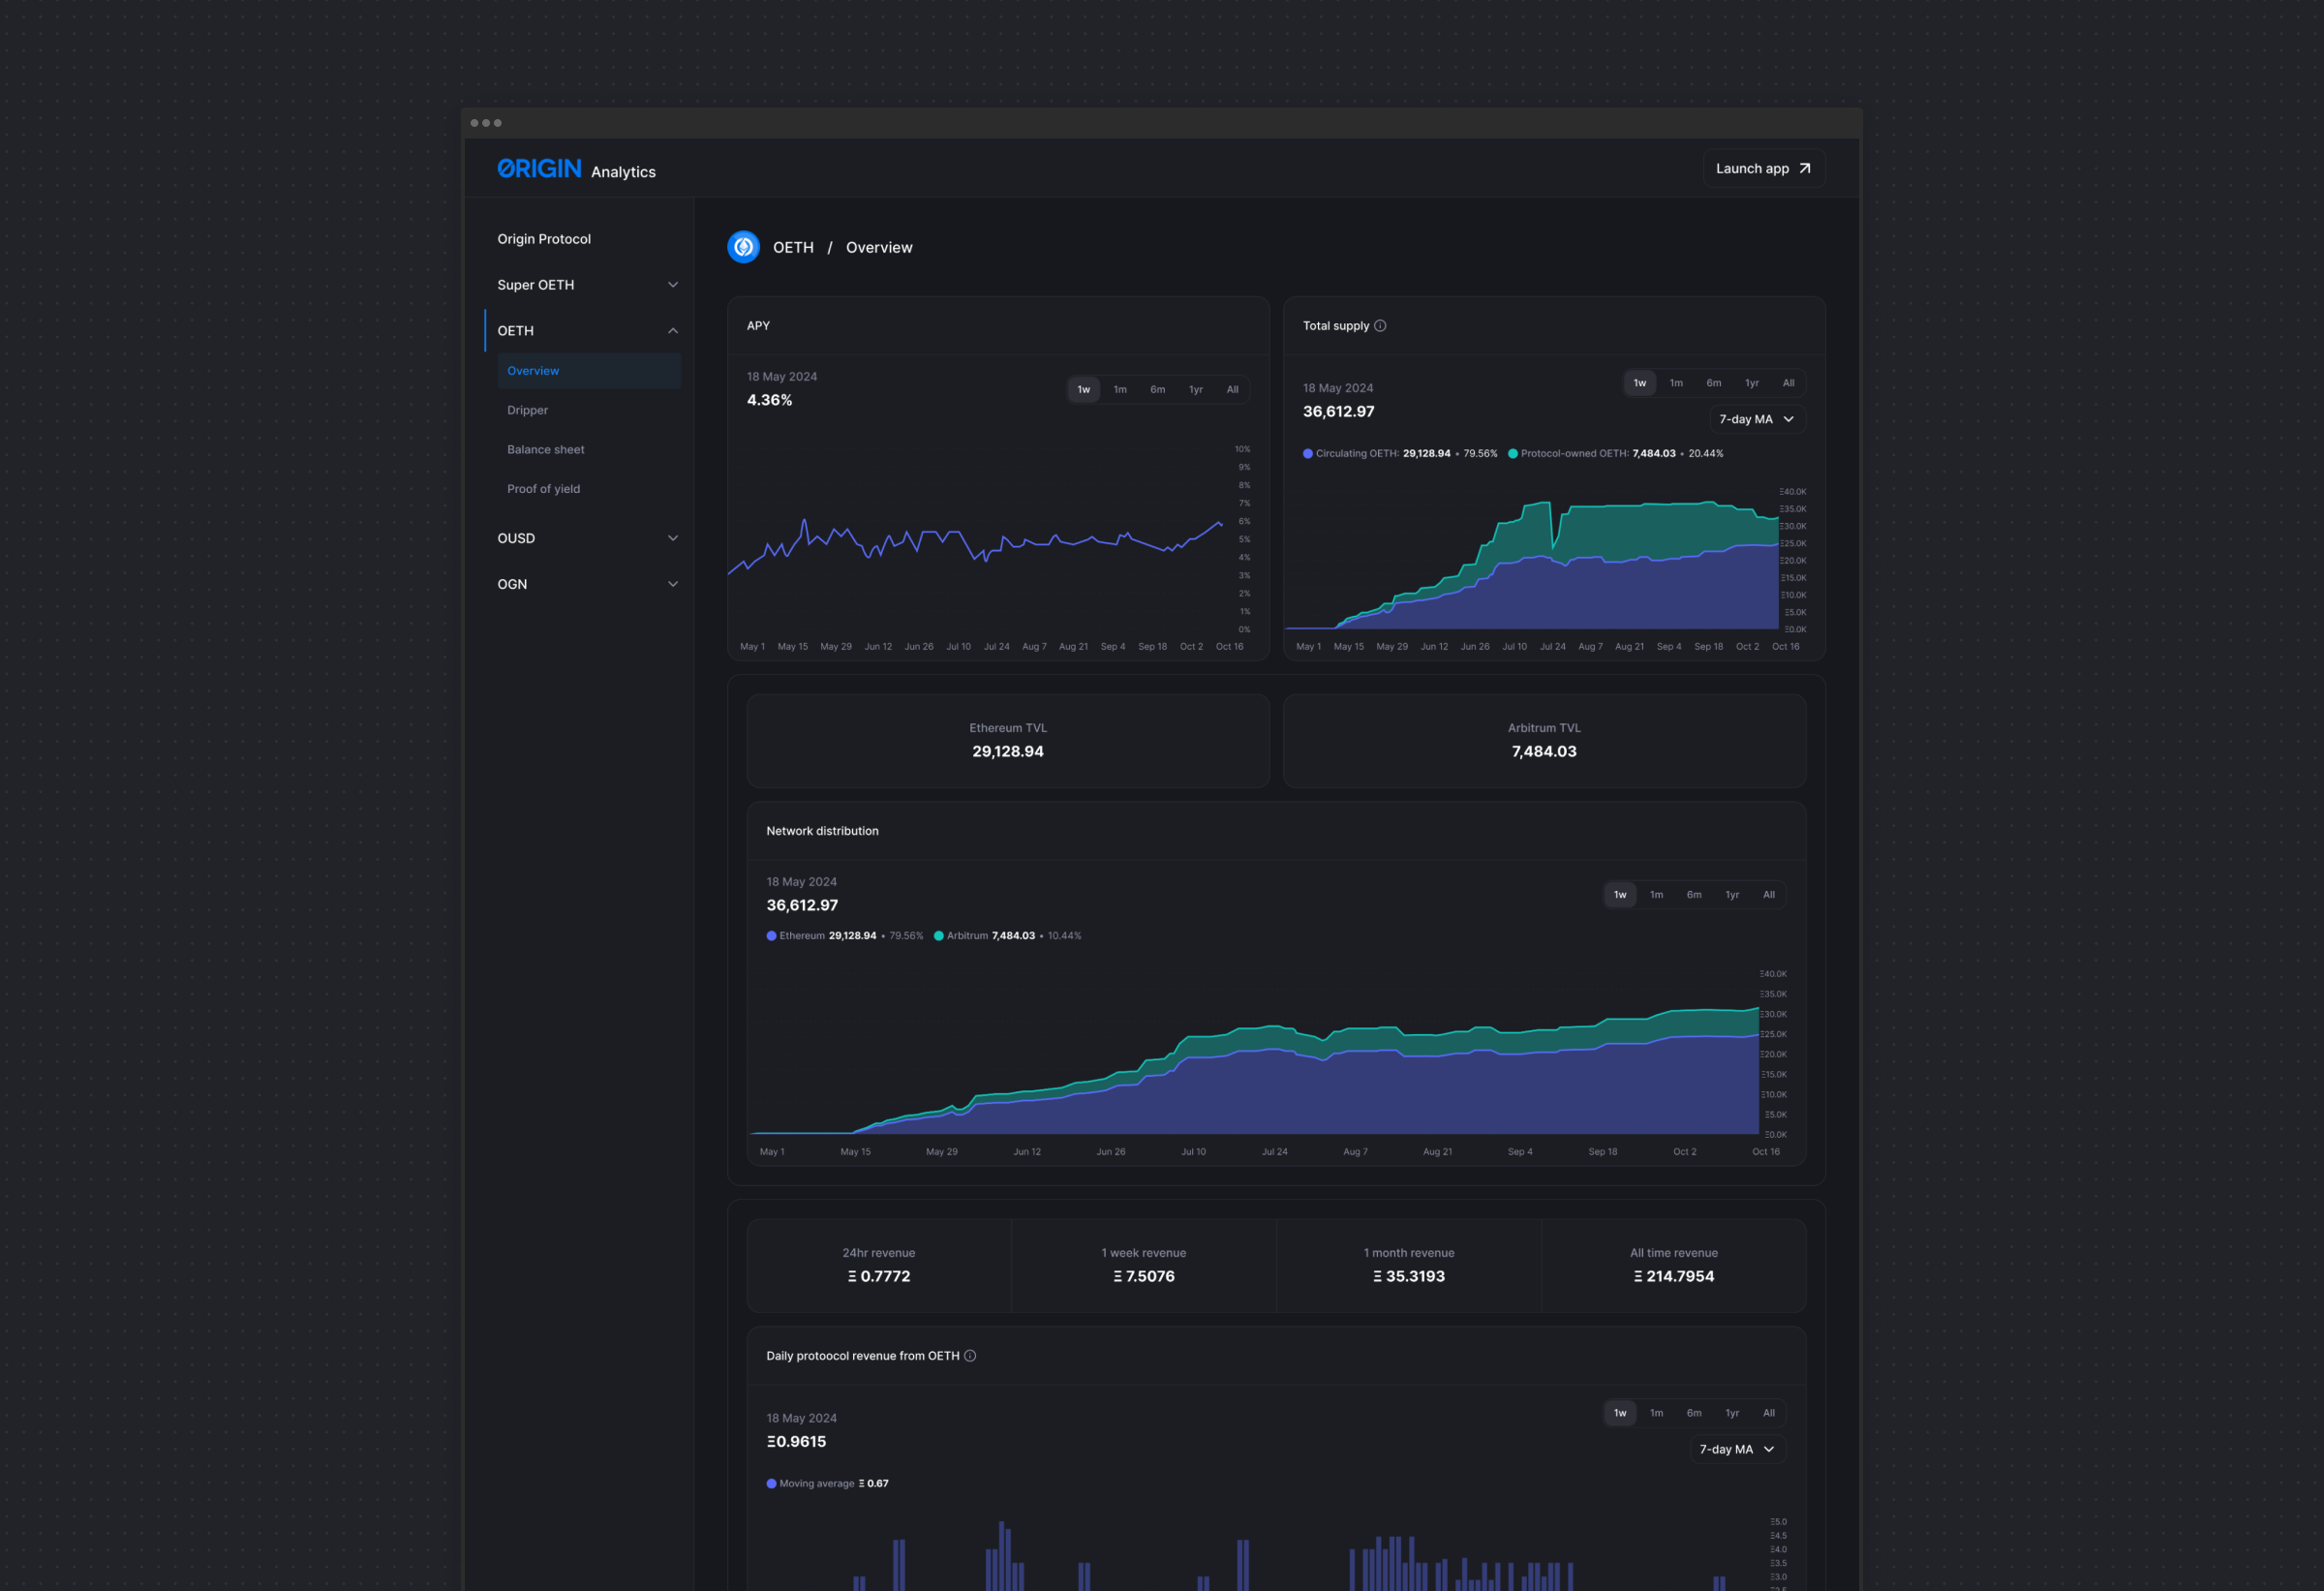2324x1591 pixels.
Task: Select 1yr range in Total supply chart
Action: pyautogui.click(x=1752, y=383)
